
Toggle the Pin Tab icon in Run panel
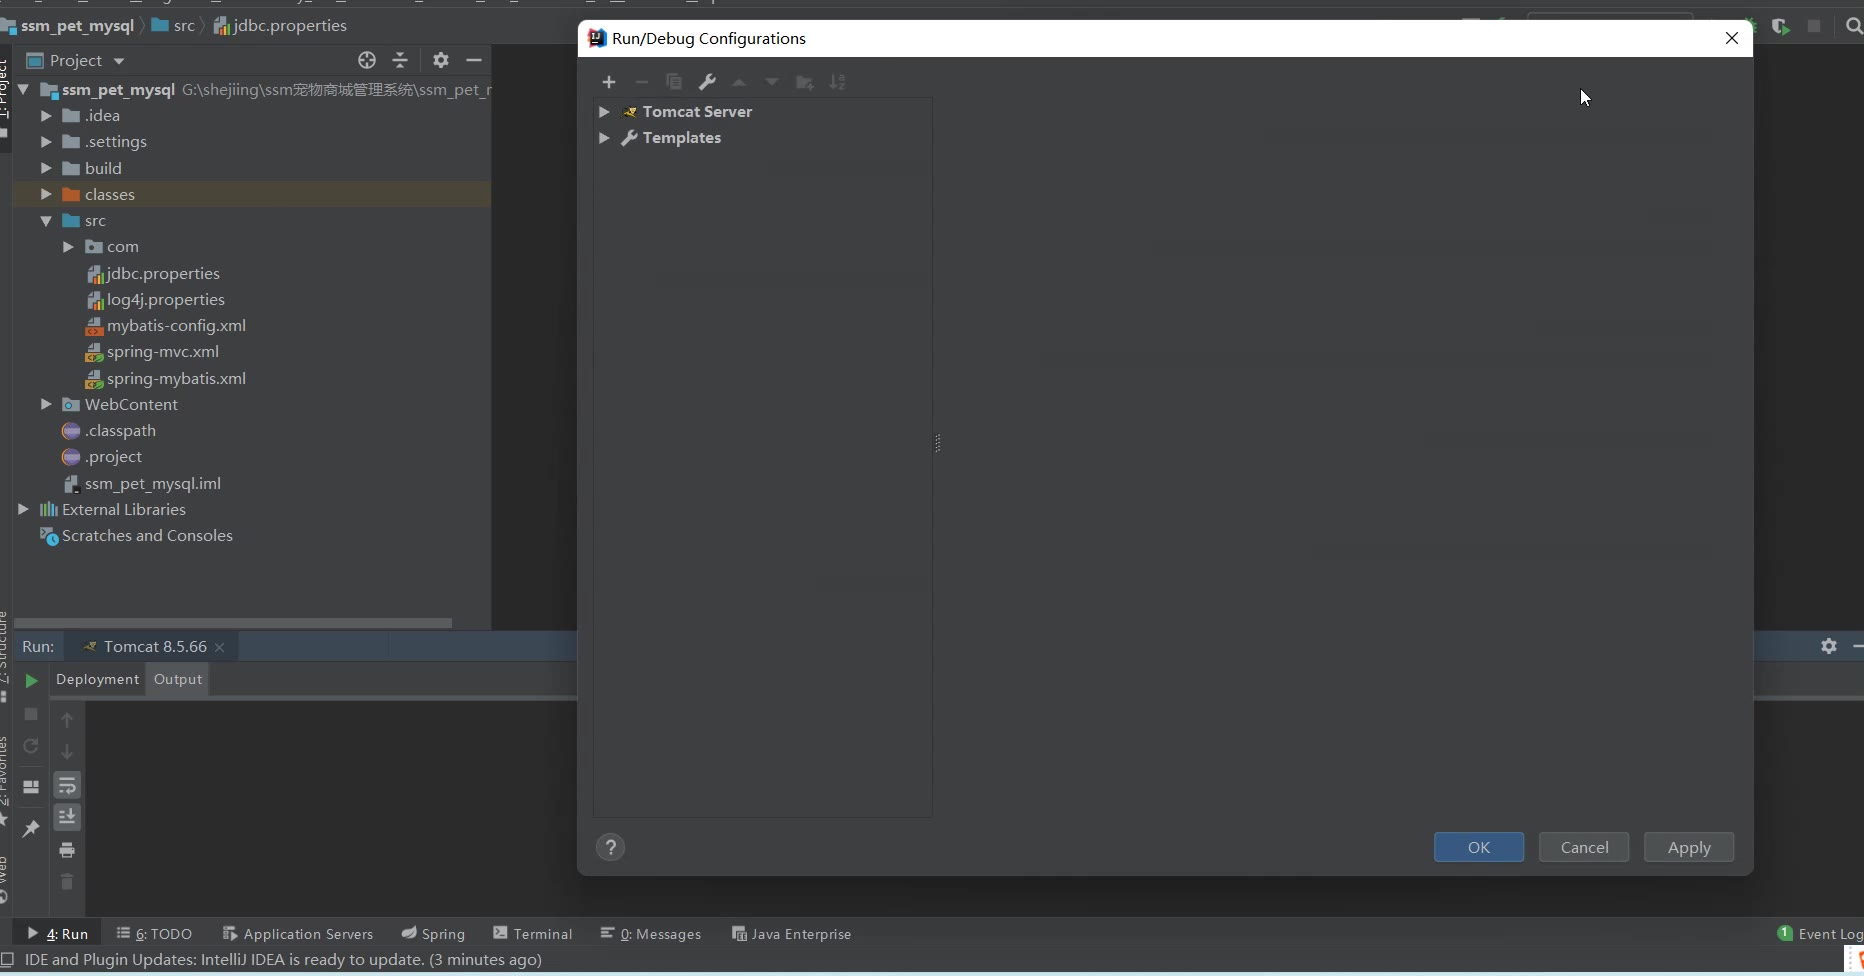click(31, 828)
